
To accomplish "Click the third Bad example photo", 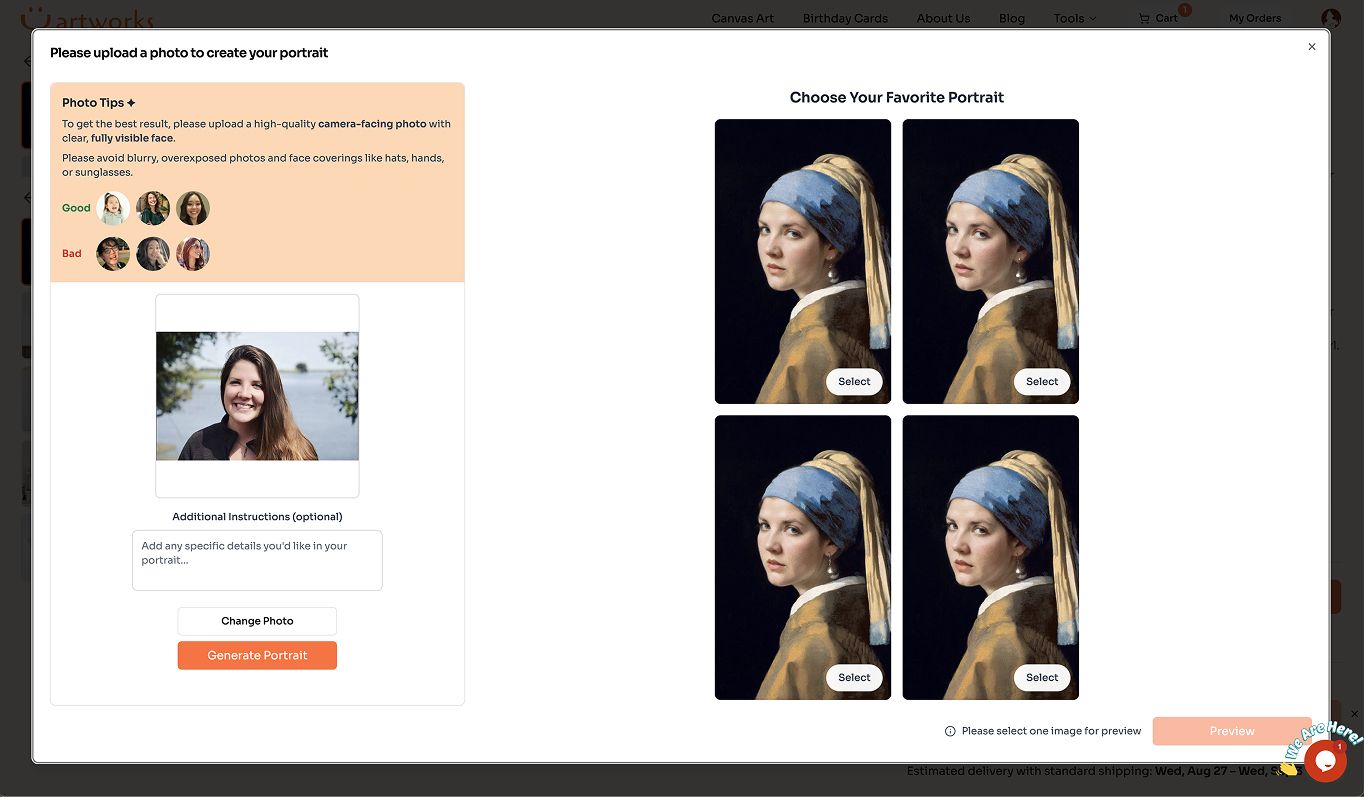I will 193,253.
